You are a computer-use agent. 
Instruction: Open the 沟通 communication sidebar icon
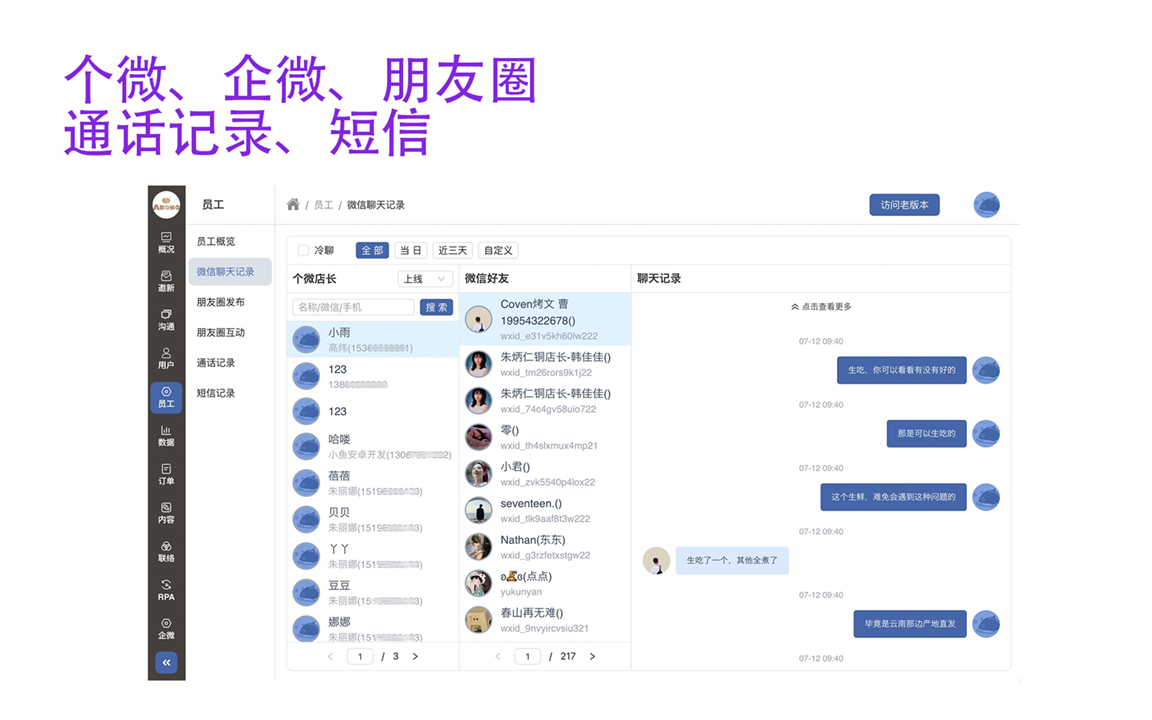click(166, 320)
